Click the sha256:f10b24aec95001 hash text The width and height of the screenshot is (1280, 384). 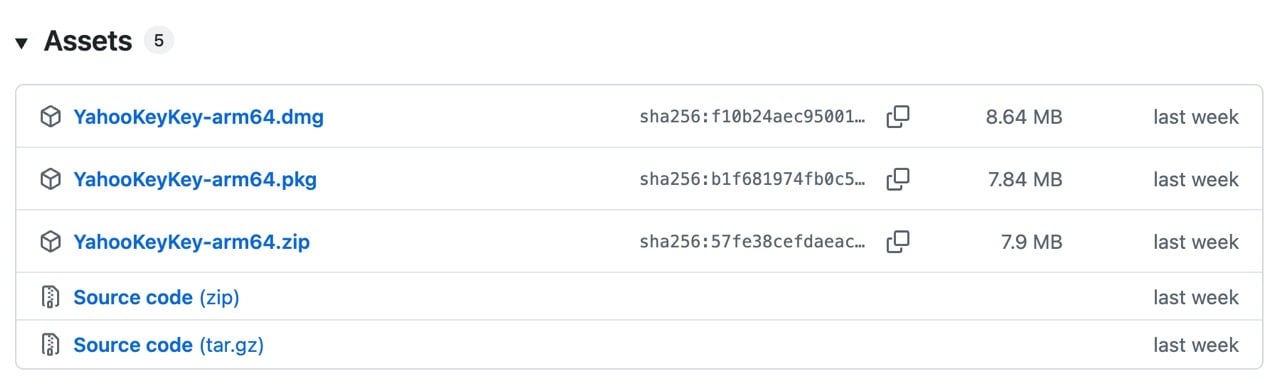tap(753, 117)
